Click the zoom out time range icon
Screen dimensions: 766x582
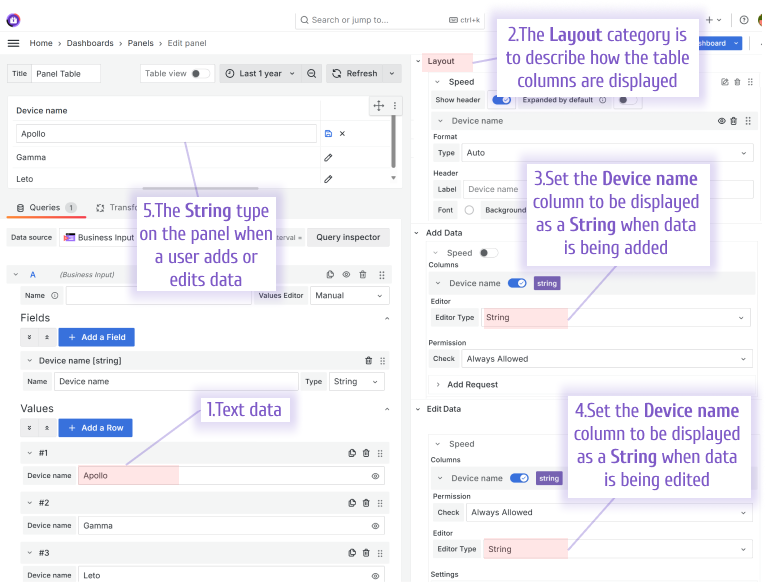(x=312, y=73)
